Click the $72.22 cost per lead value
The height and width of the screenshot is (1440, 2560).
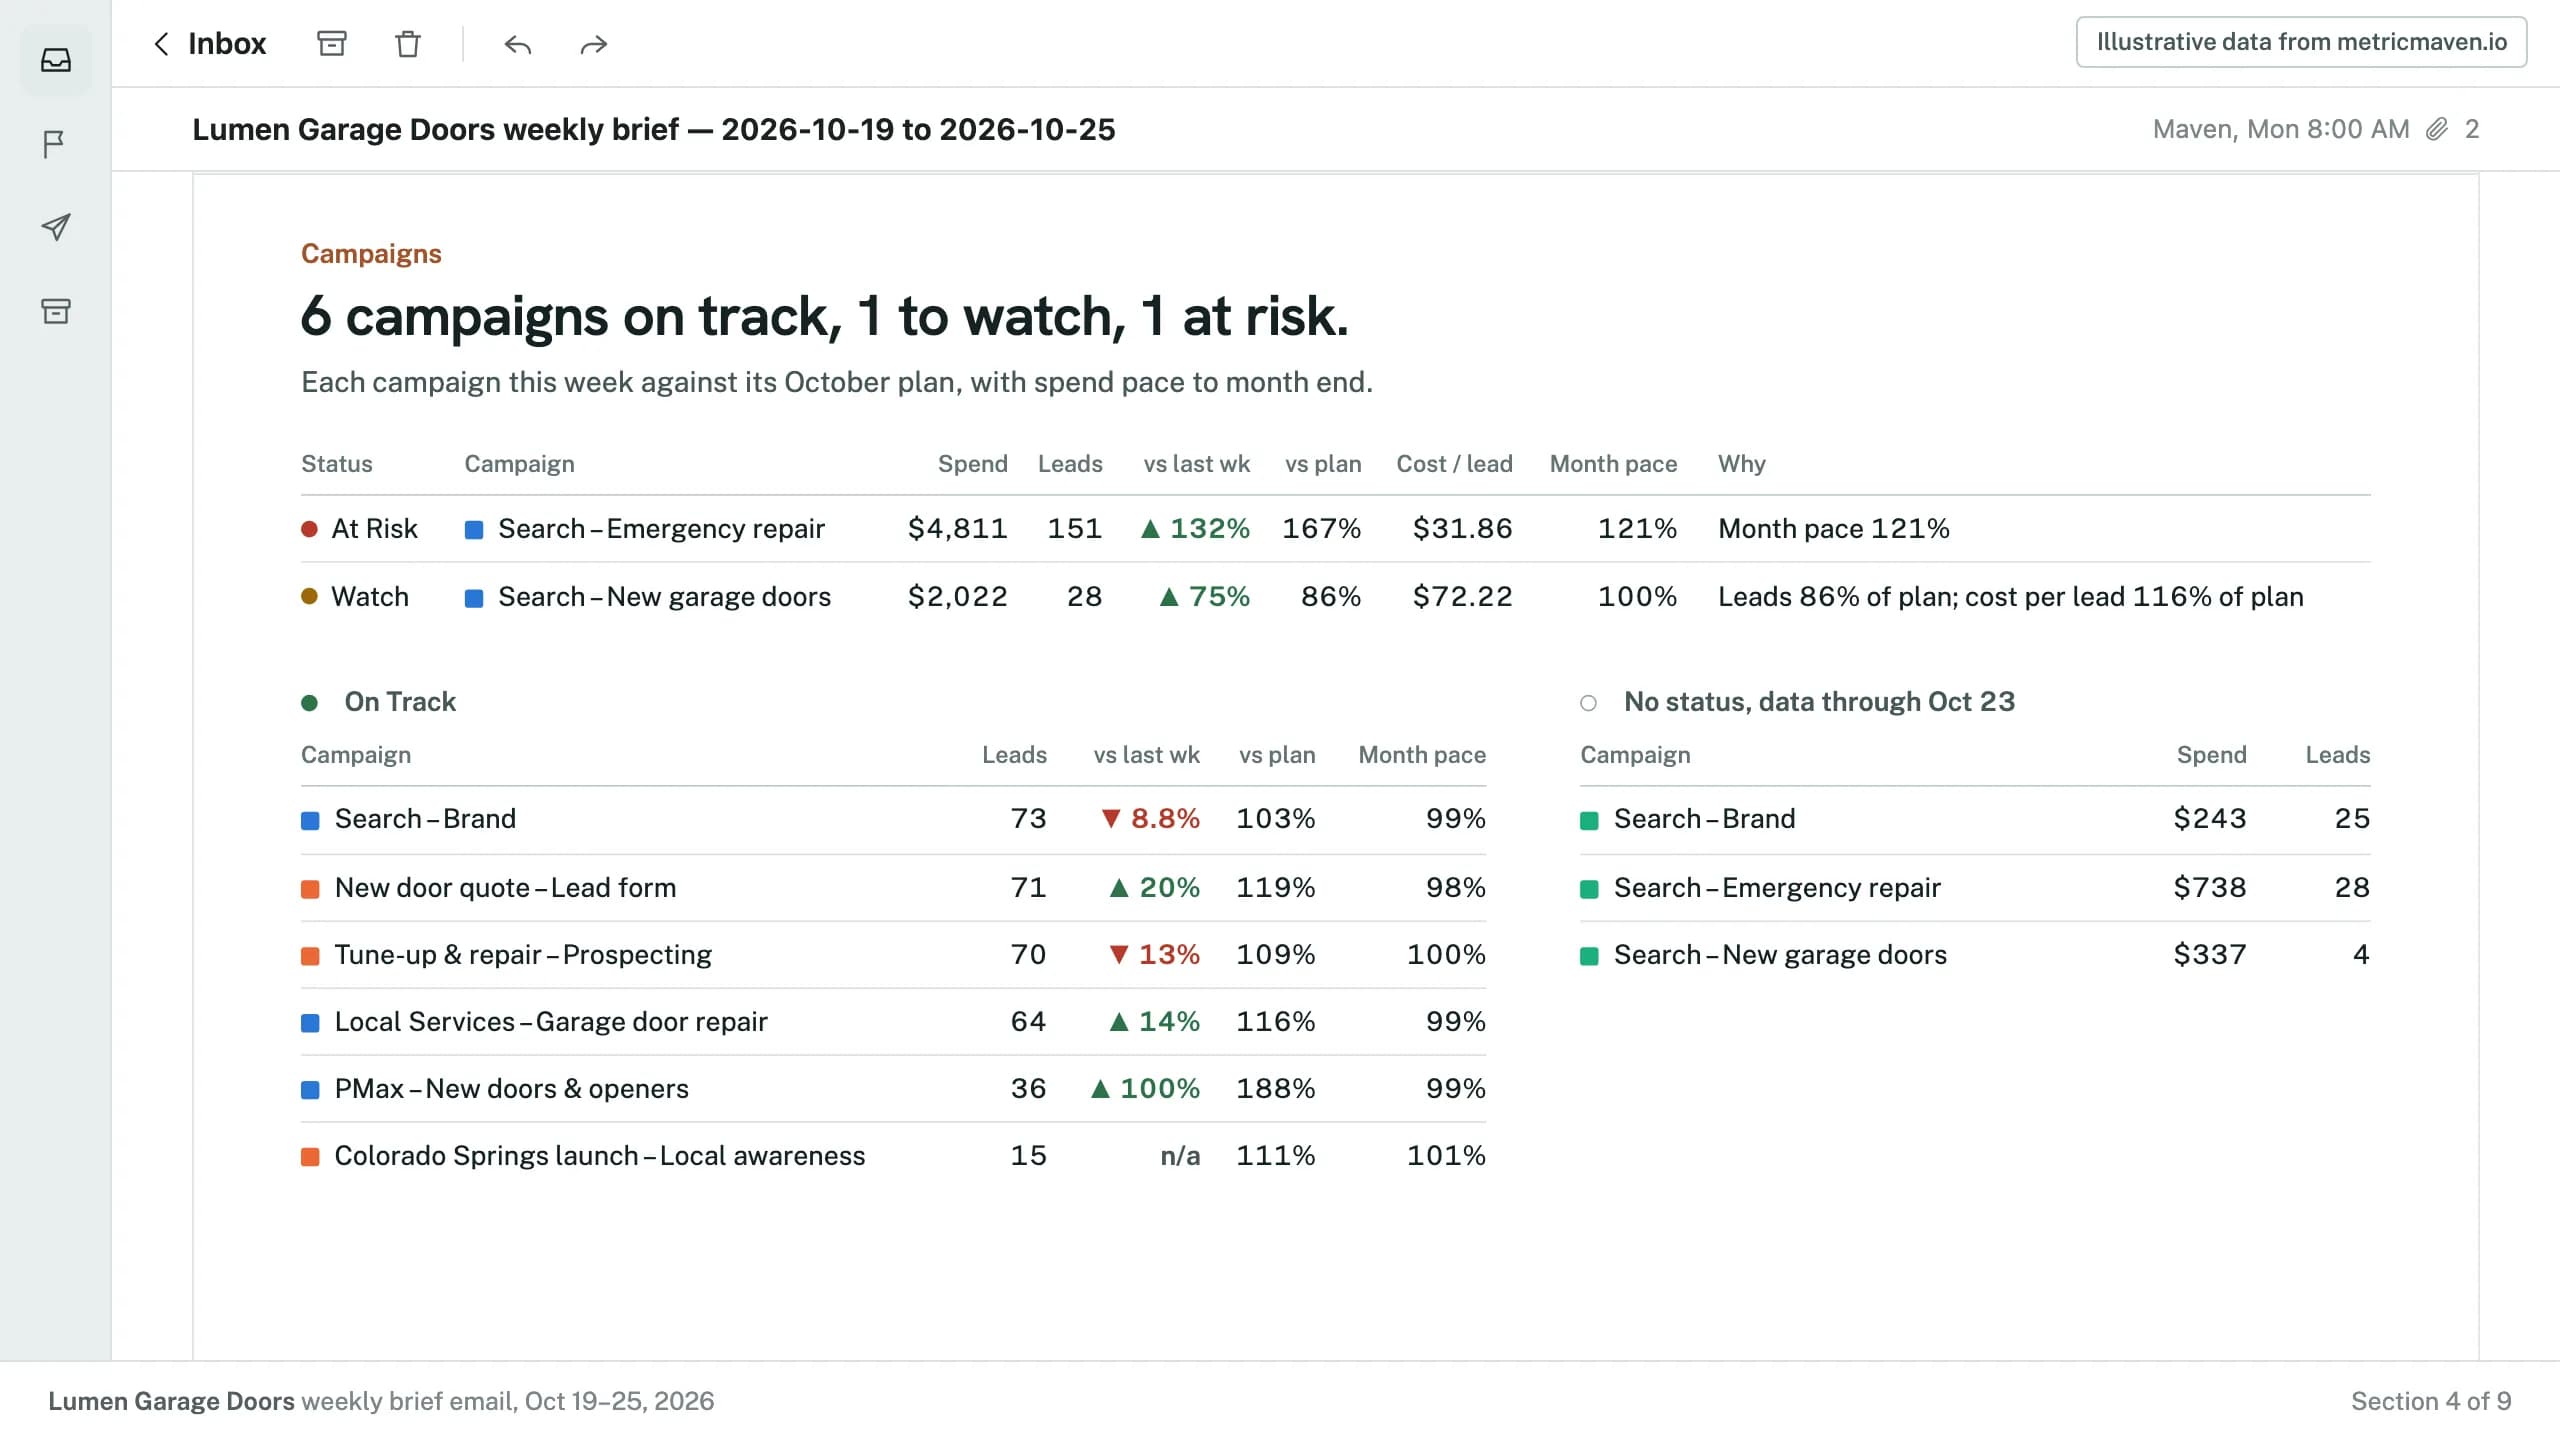[x=1463, y=597]
